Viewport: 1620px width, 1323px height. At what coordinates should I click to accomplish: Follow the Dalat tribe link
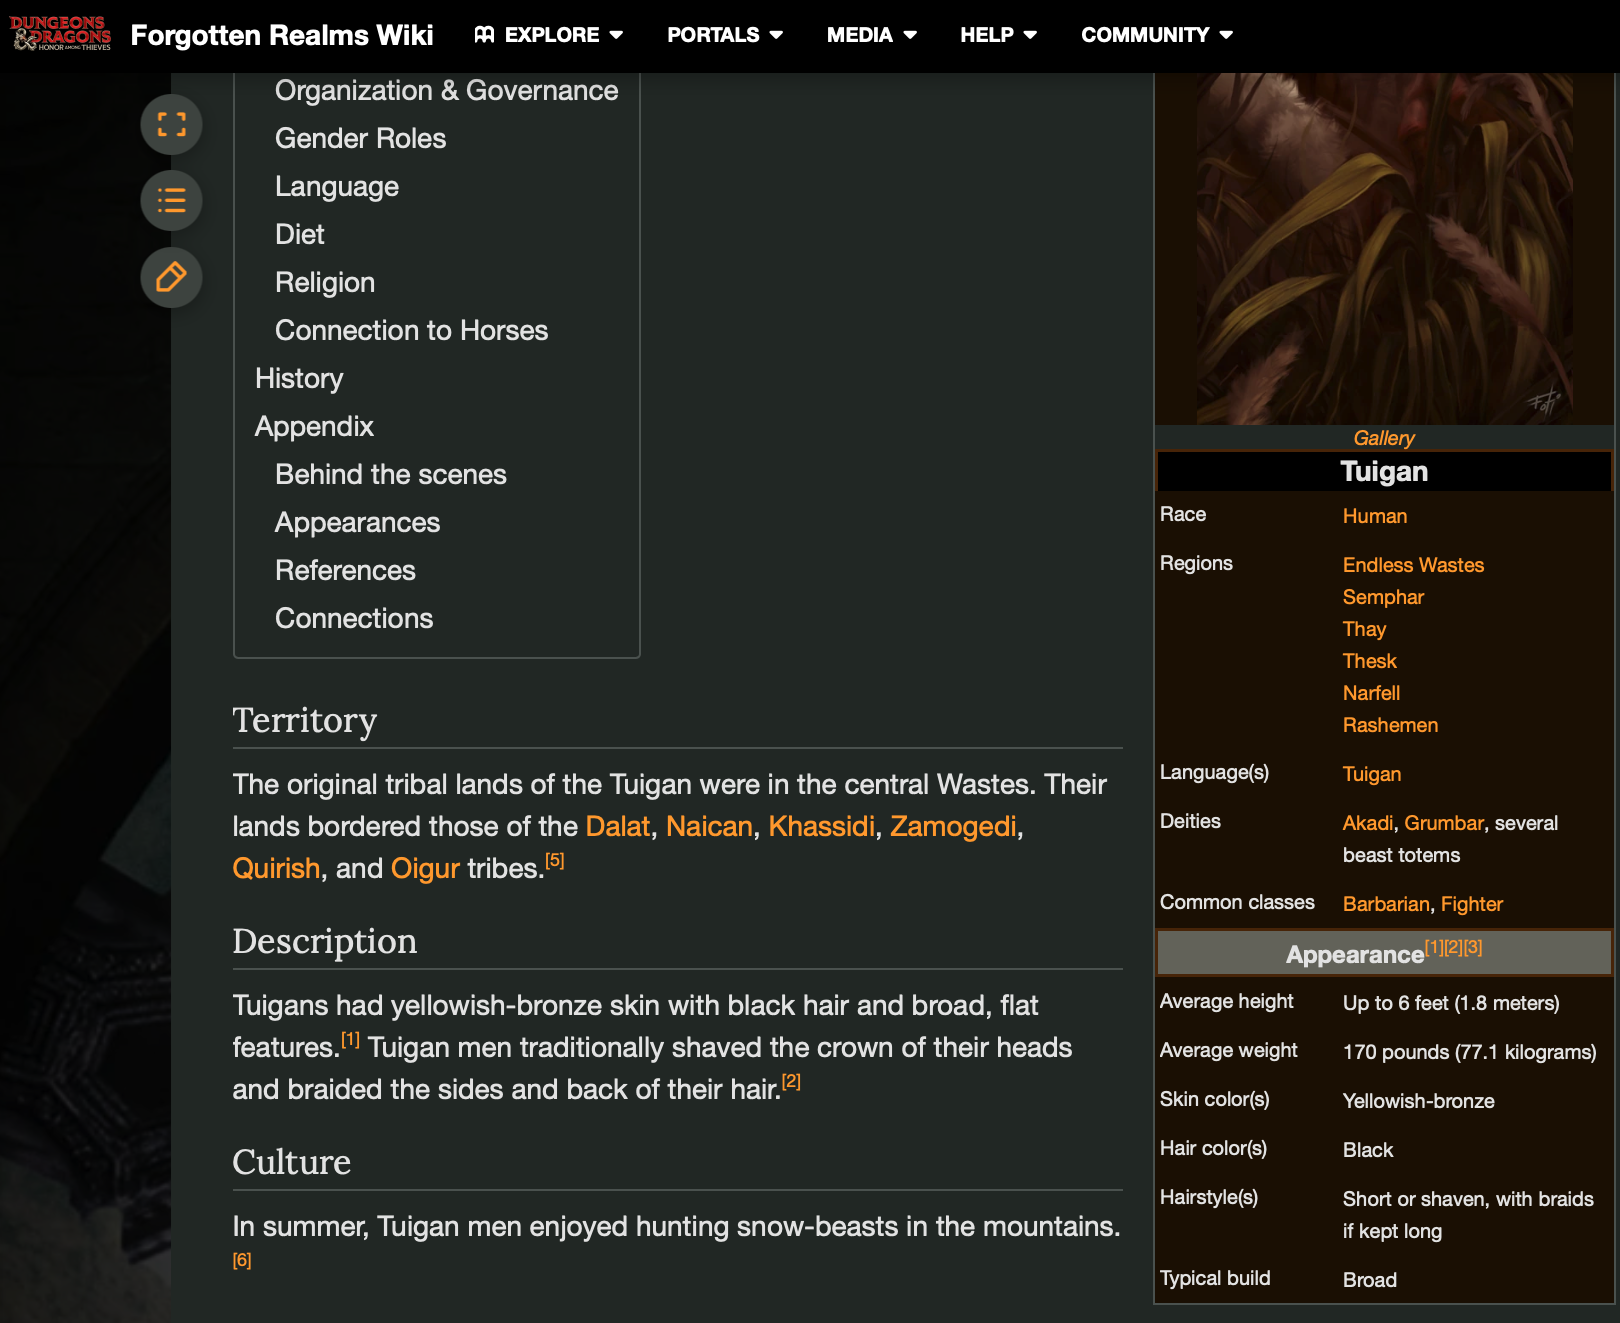(617, 826)
